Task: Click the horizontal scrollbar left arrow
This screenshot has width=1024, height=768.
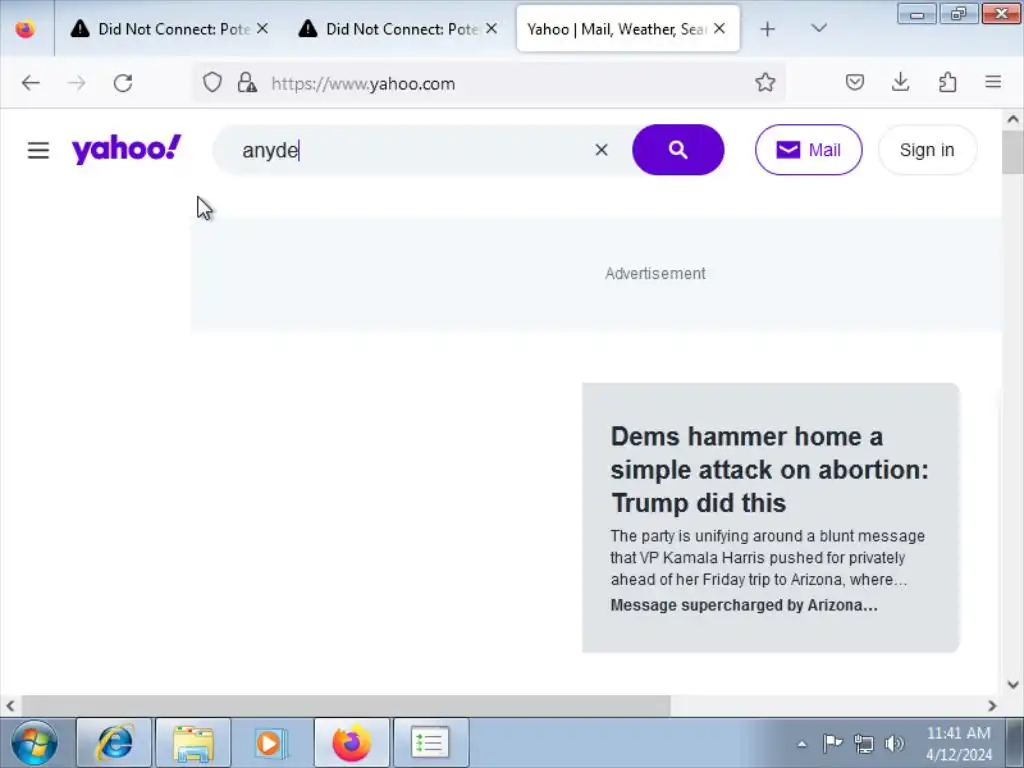Action: pyautogui.click(x=10, y=706)
